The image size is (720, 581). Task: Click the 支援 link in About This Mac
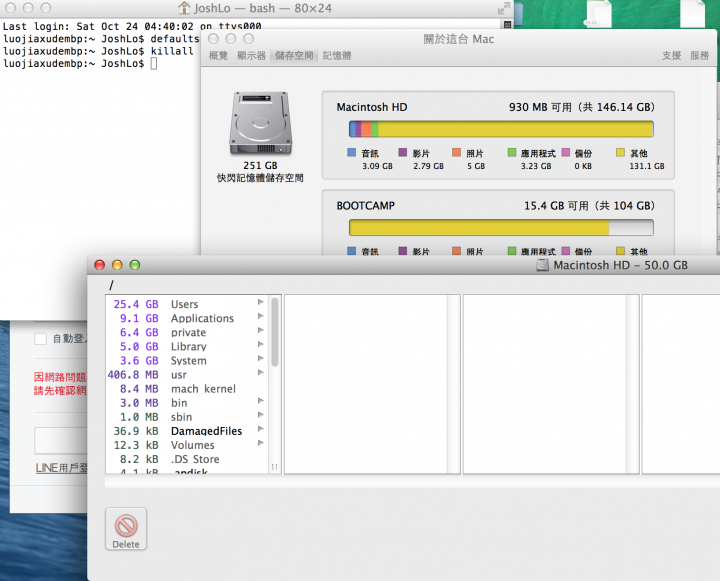(x=671, y=56)
